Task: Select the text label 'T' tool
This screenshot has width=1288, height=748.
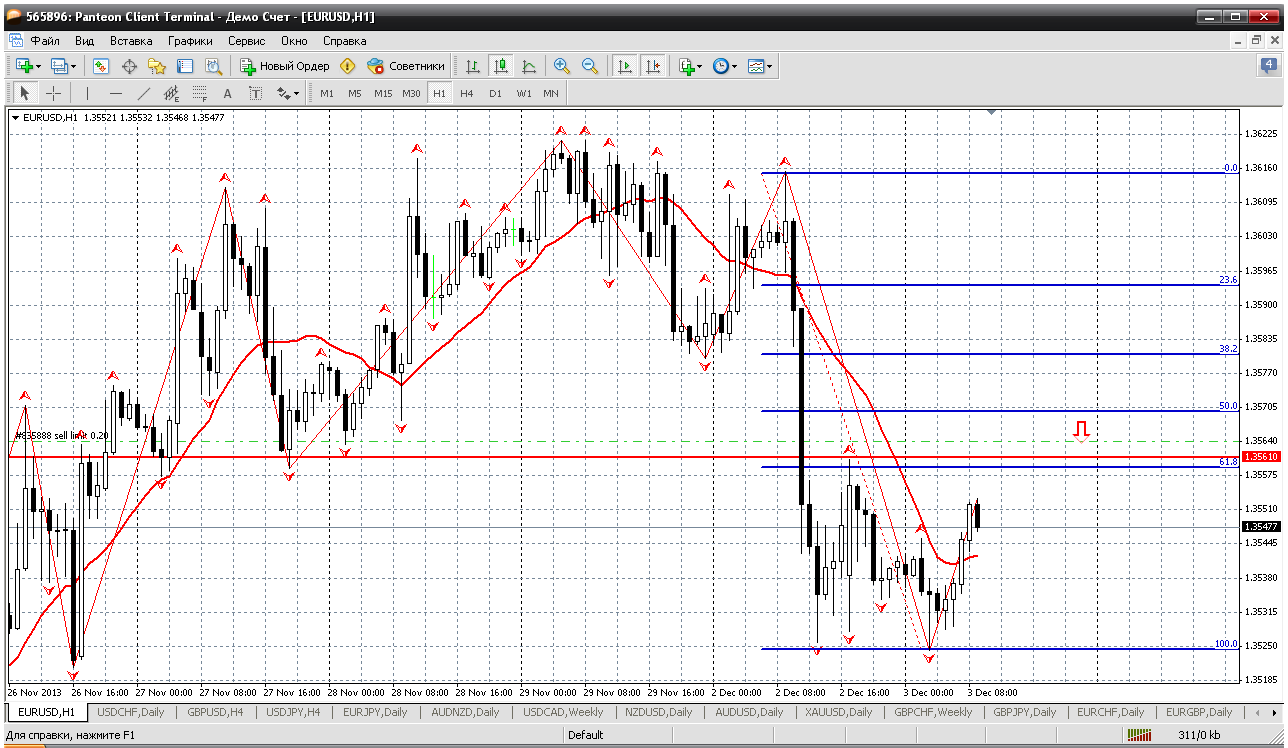Action: pyautogui.click(x=255, y=93)
